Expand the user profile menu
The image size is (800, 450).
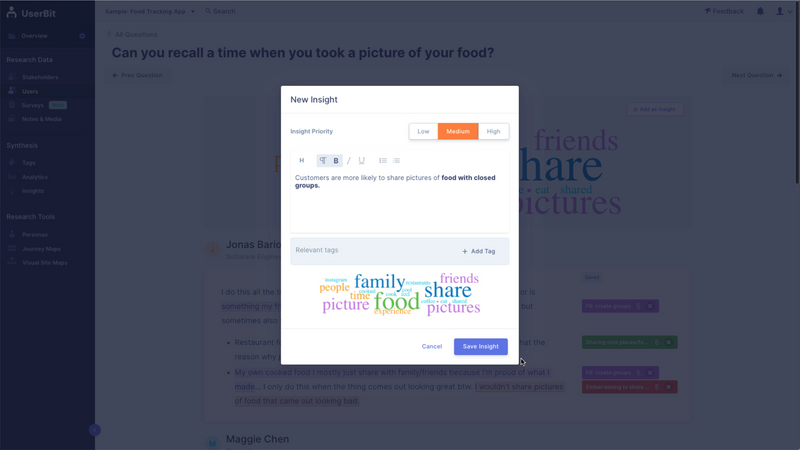tap(784, 11)
